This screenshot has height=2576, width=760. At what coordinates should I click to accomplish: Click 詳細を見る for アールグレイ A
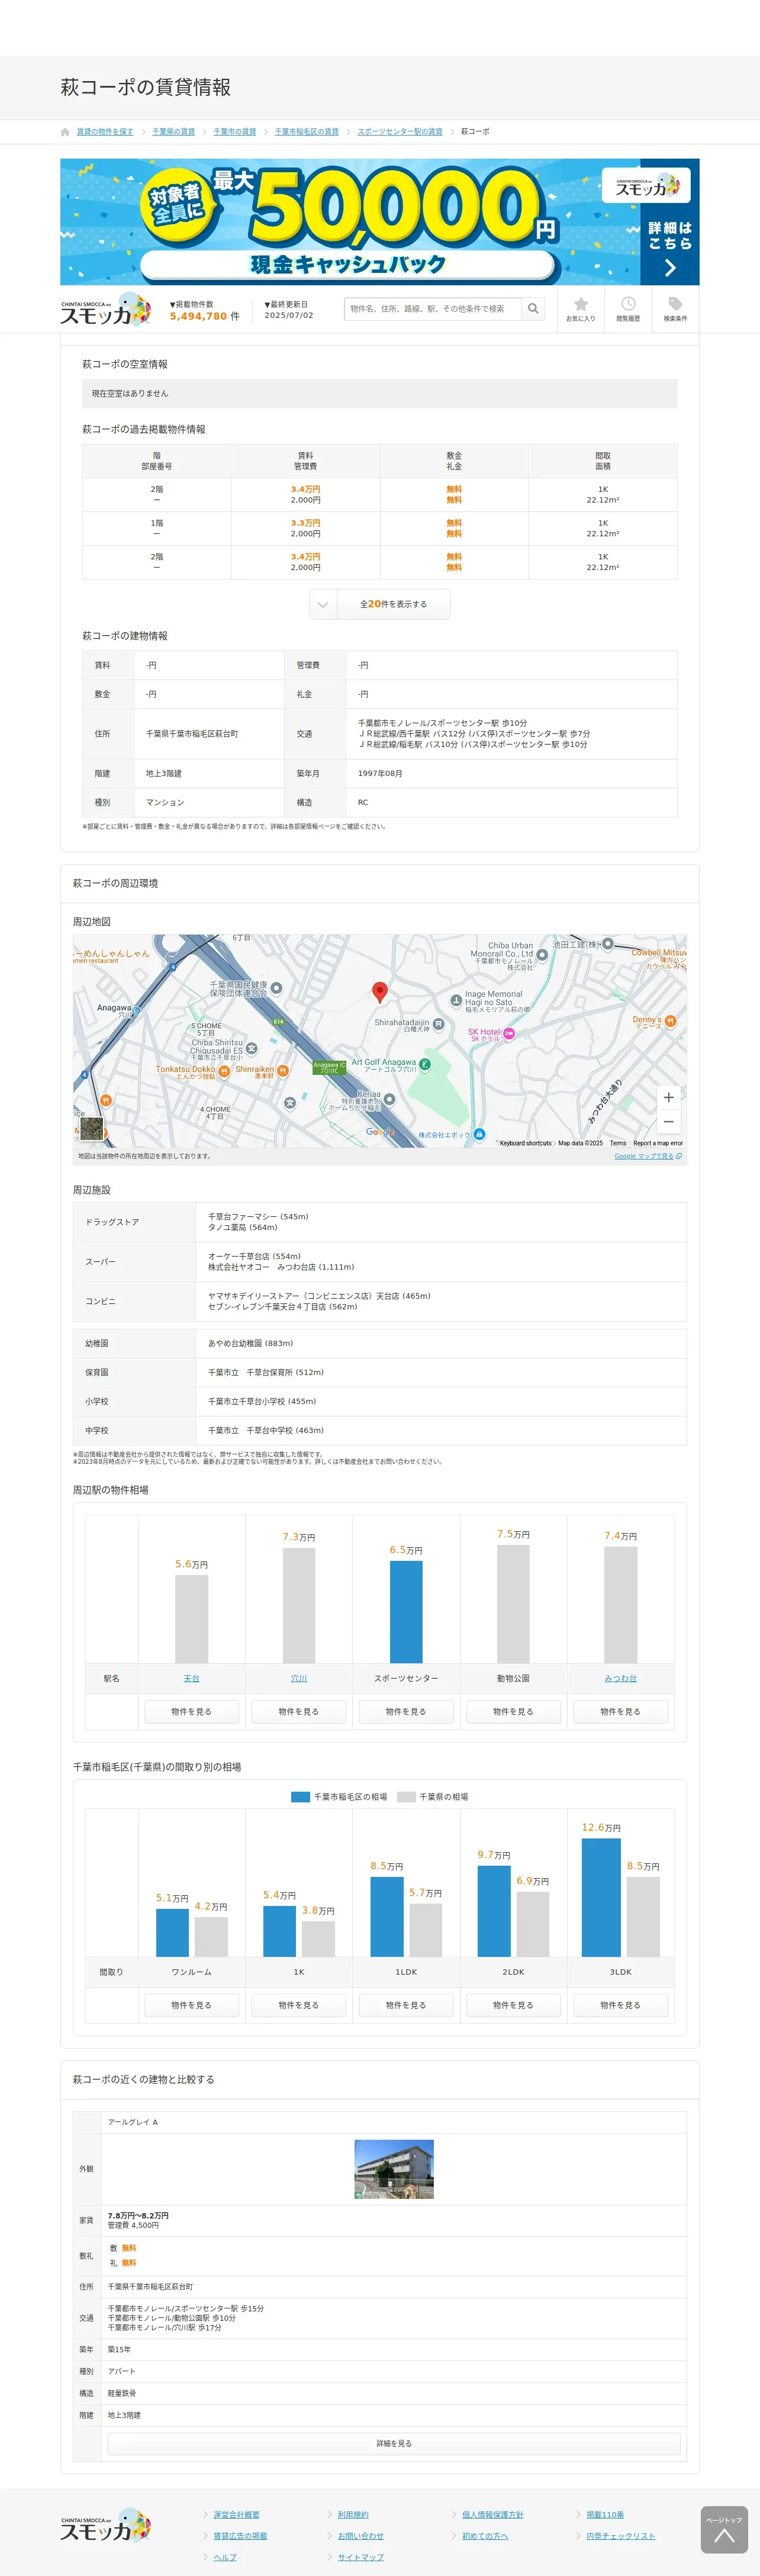(x=394, y=2443)
